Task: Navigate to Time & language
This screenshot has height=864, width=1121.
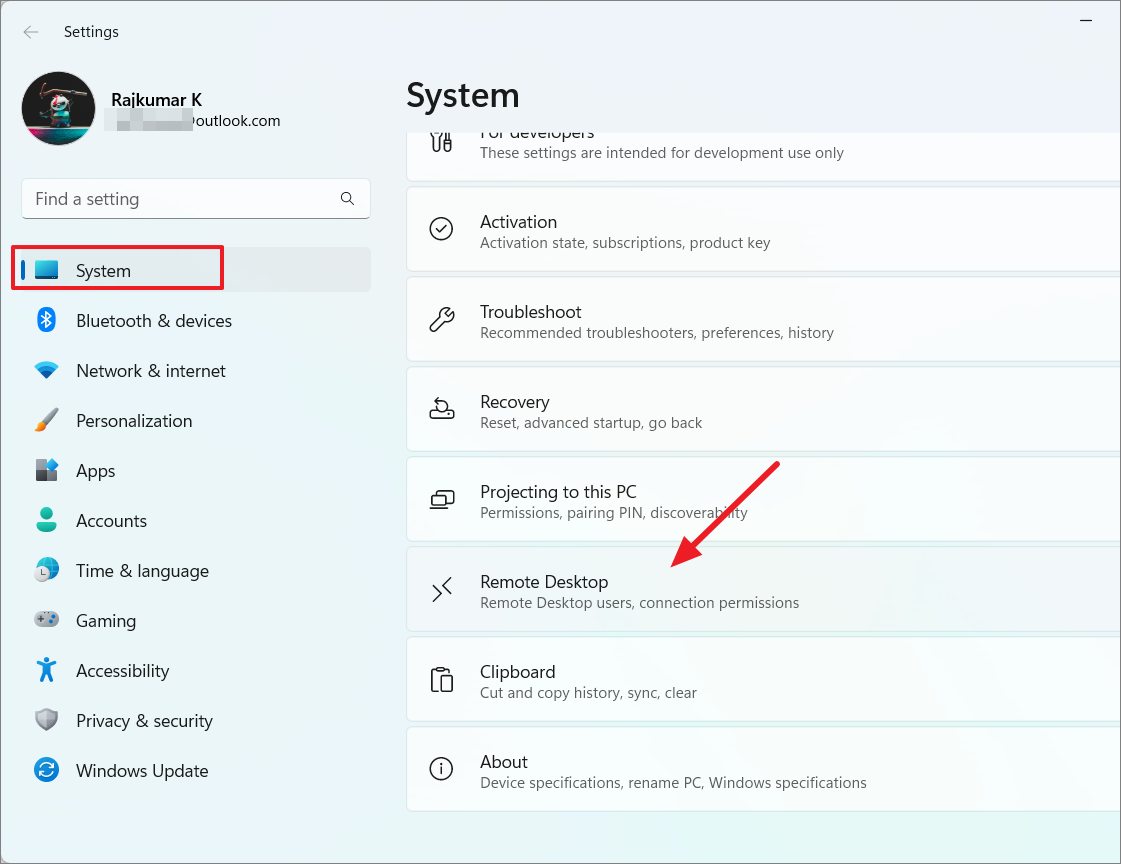Action: pyautogui.click(x=142, y=571)
